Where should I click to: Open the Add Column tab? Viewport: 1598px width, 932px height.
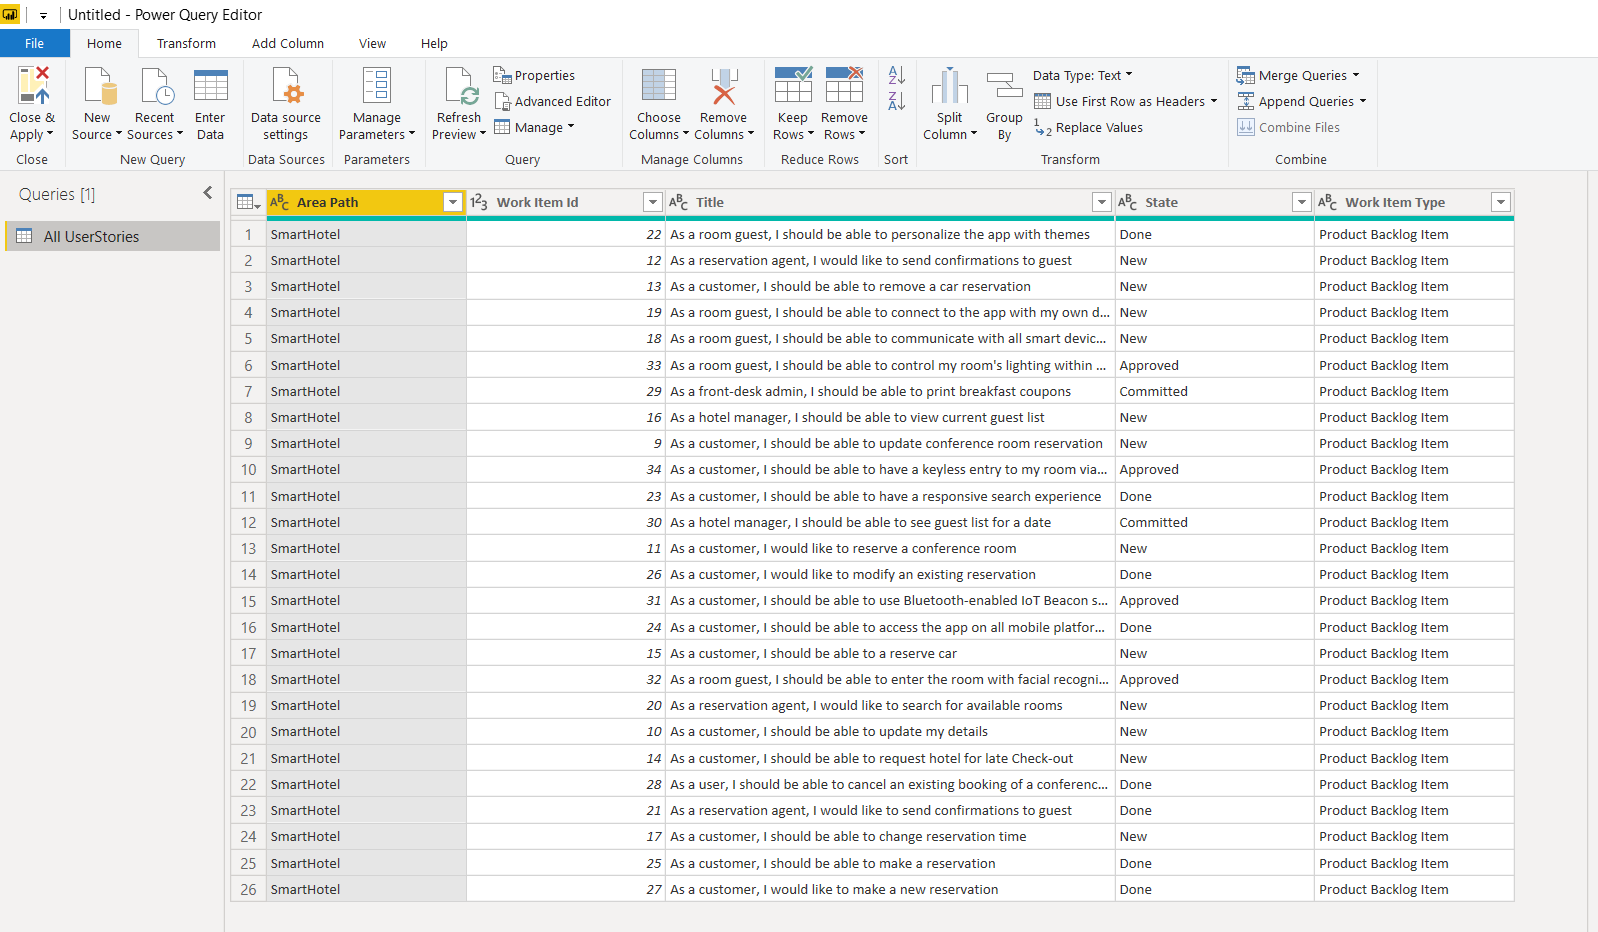[x=288, y=43]
